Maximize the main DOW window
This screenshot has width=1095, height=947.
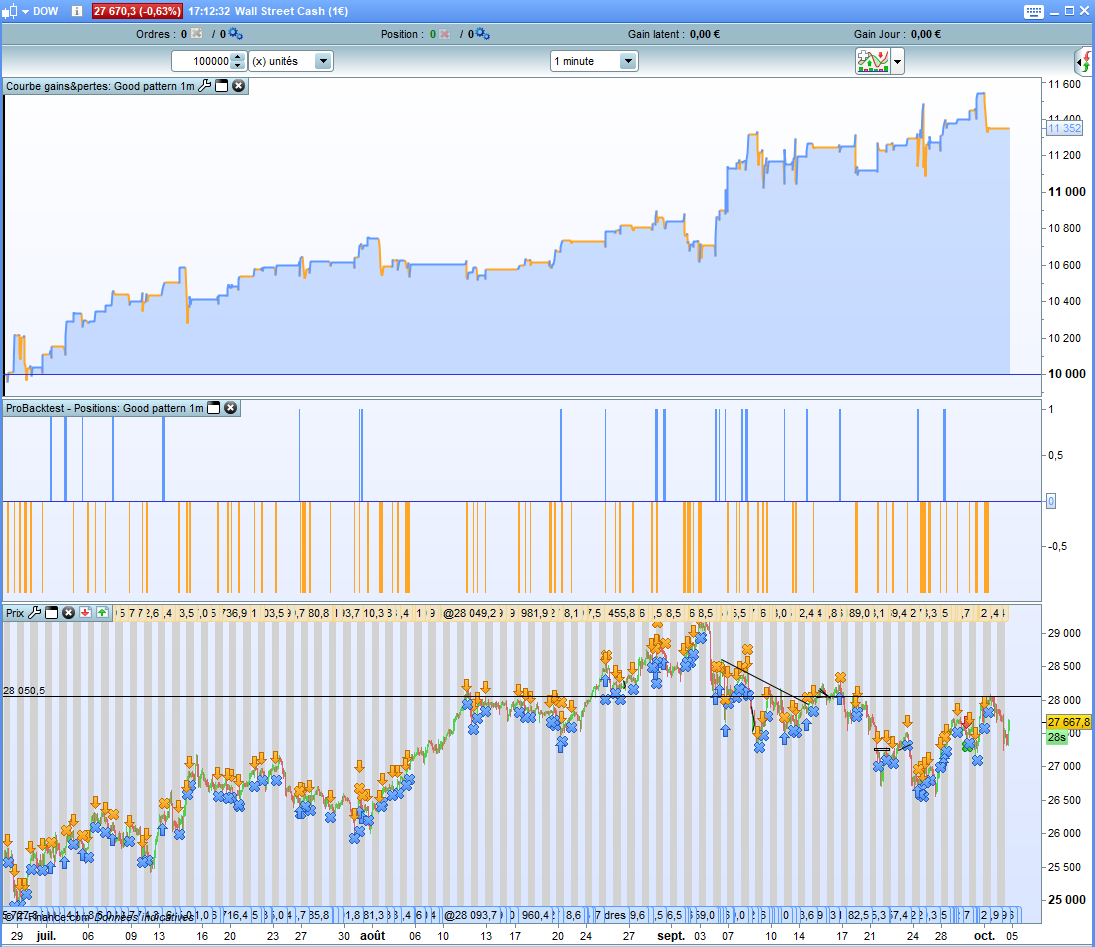[1069, 11]
